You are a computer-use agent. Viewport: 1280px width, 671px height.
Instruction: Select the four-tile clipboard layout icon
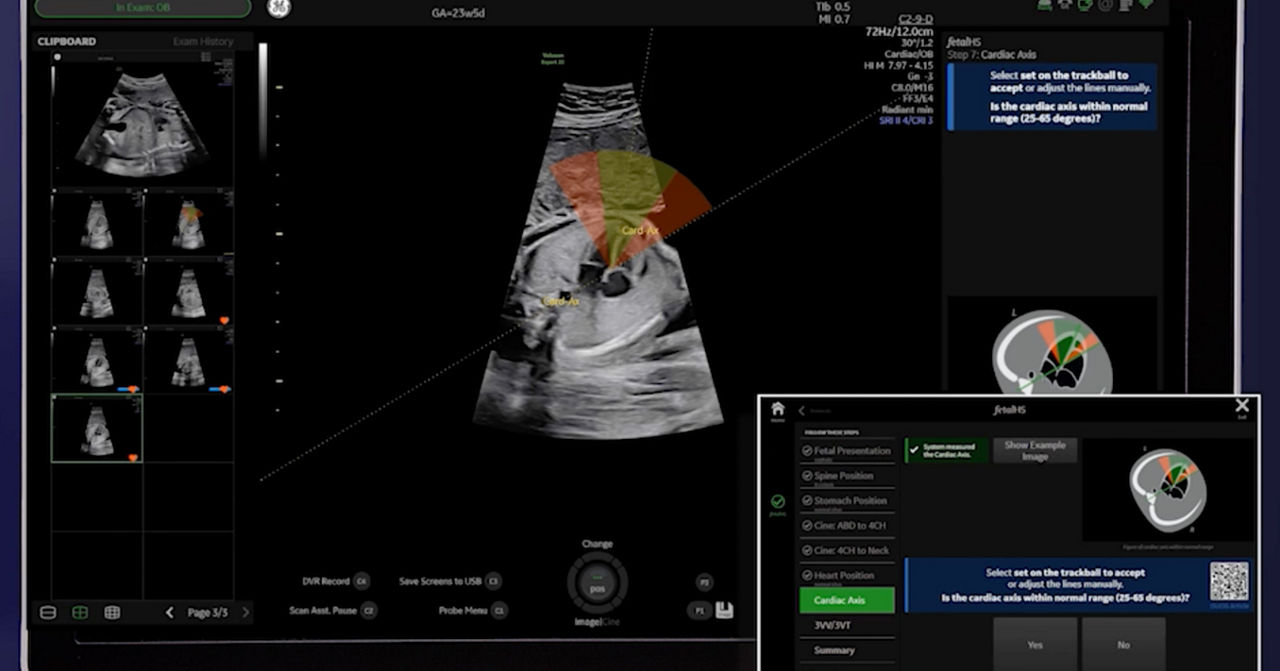tap(80, 613)
